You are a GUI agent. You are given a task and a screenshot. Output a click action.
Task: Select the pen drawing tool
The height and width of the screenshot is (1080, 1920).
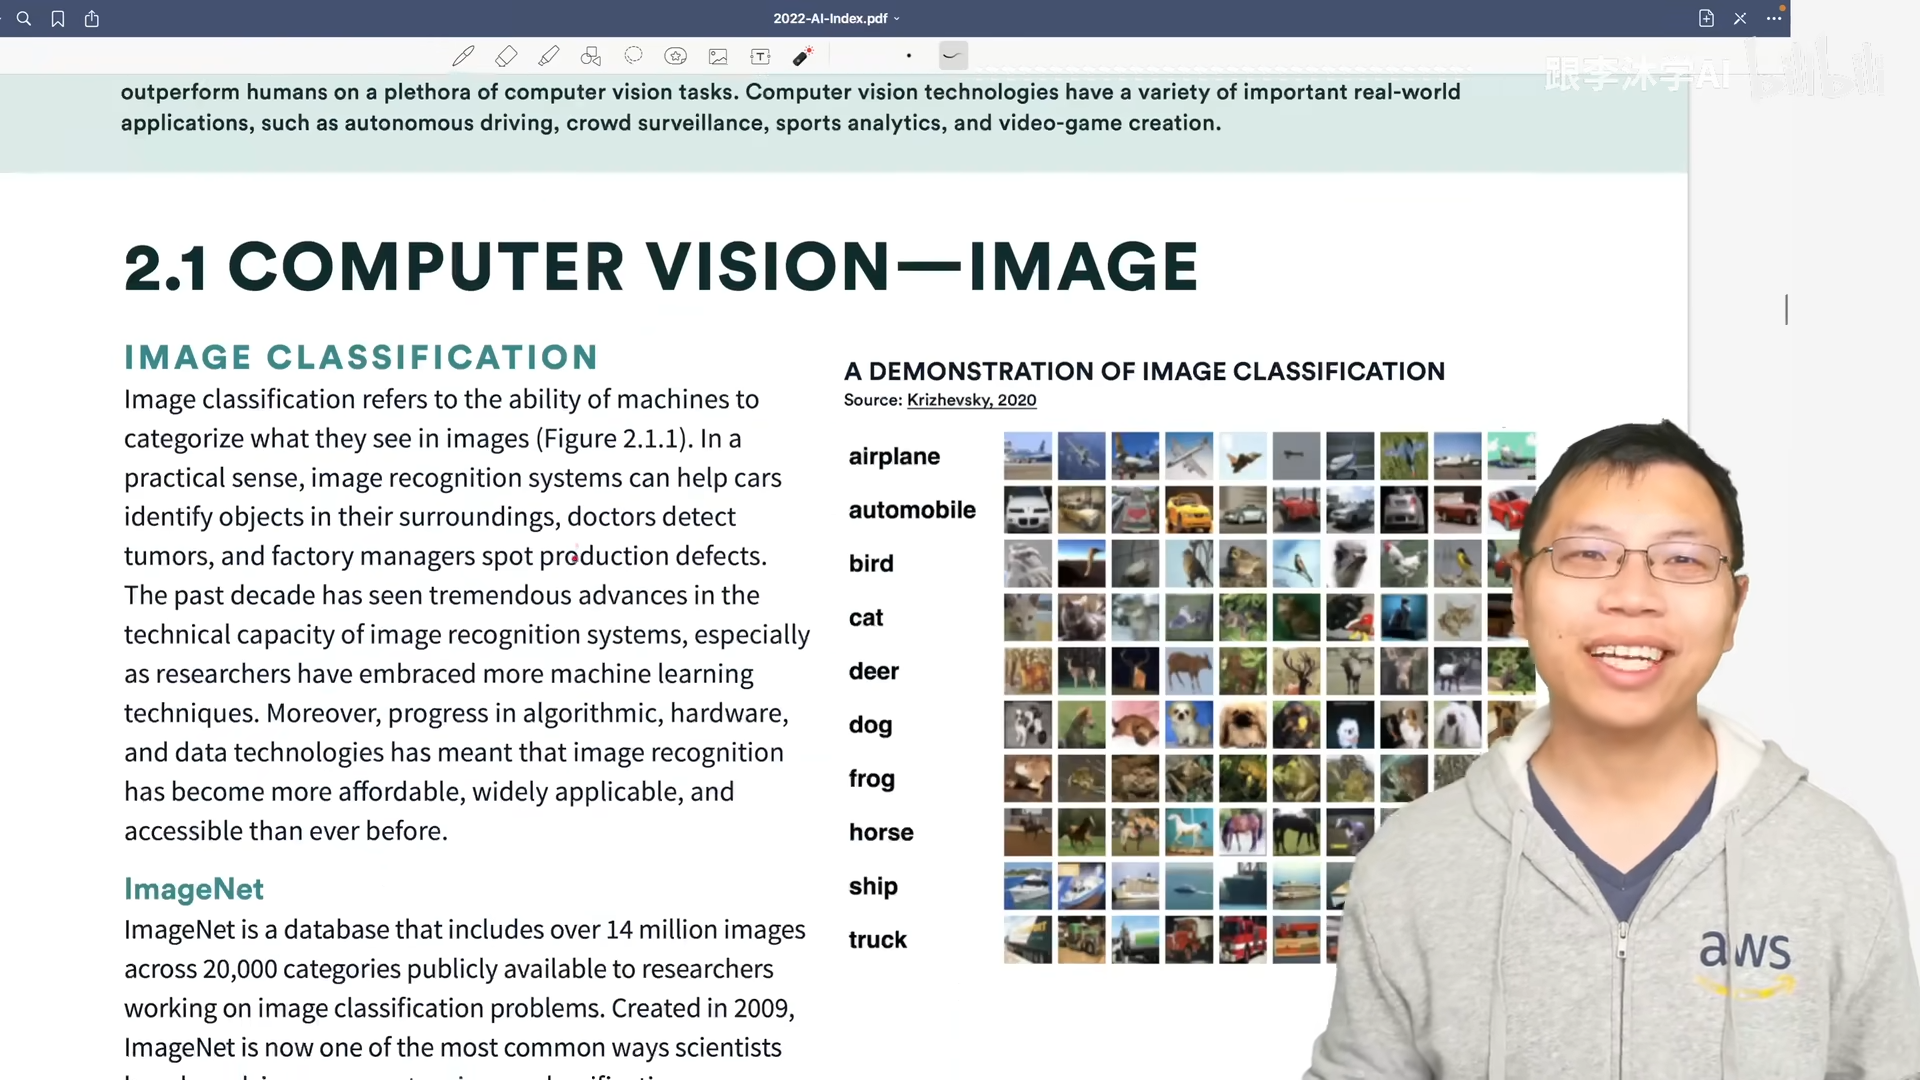pos(463,57)
